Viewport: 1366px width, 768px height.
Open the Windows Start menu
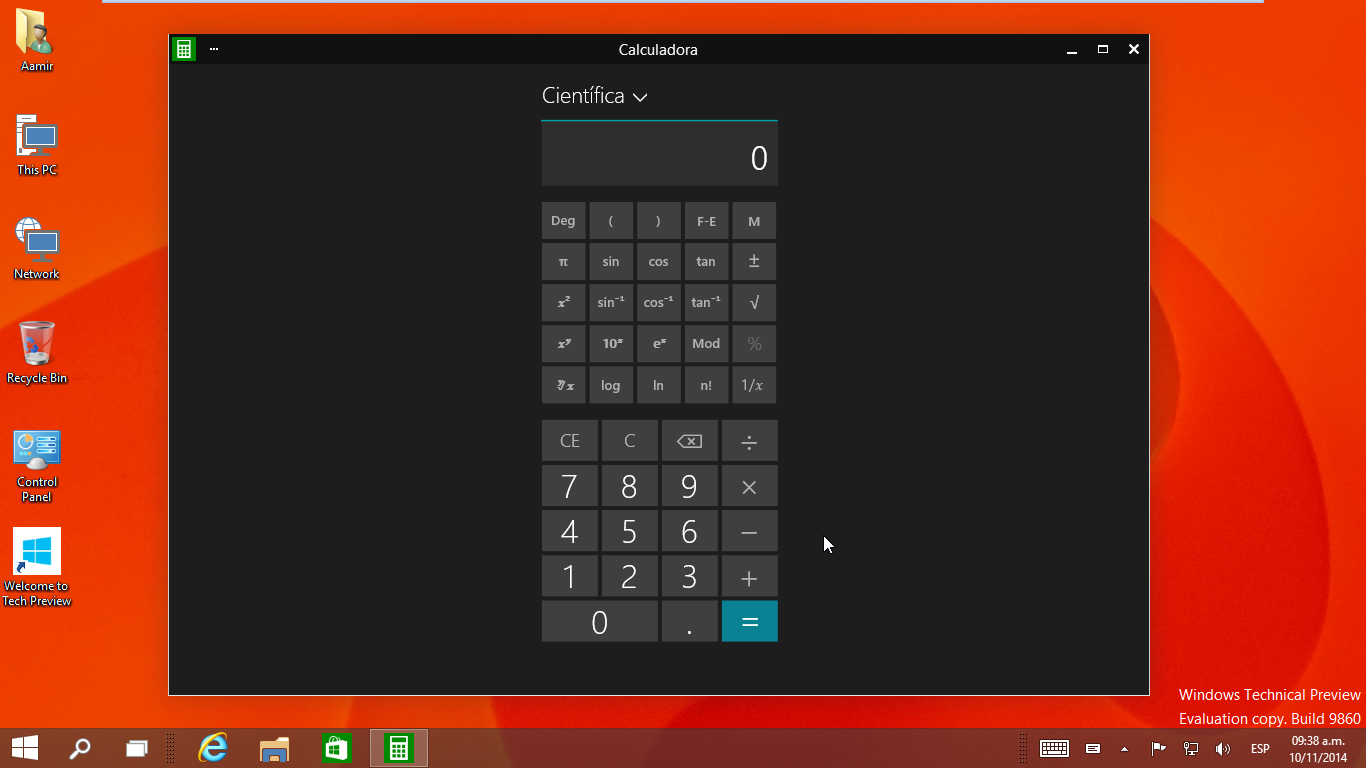point(25,748)
